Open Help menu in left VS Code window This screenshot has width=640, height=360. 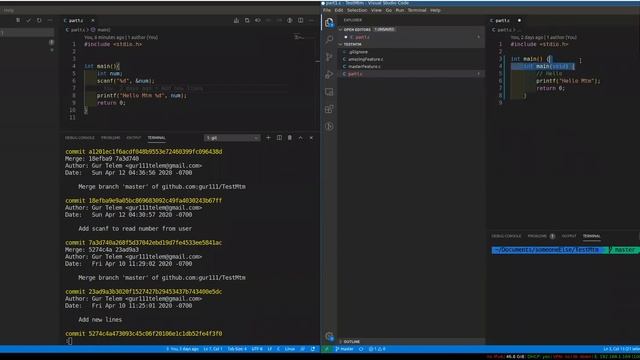tap(9, 10)
